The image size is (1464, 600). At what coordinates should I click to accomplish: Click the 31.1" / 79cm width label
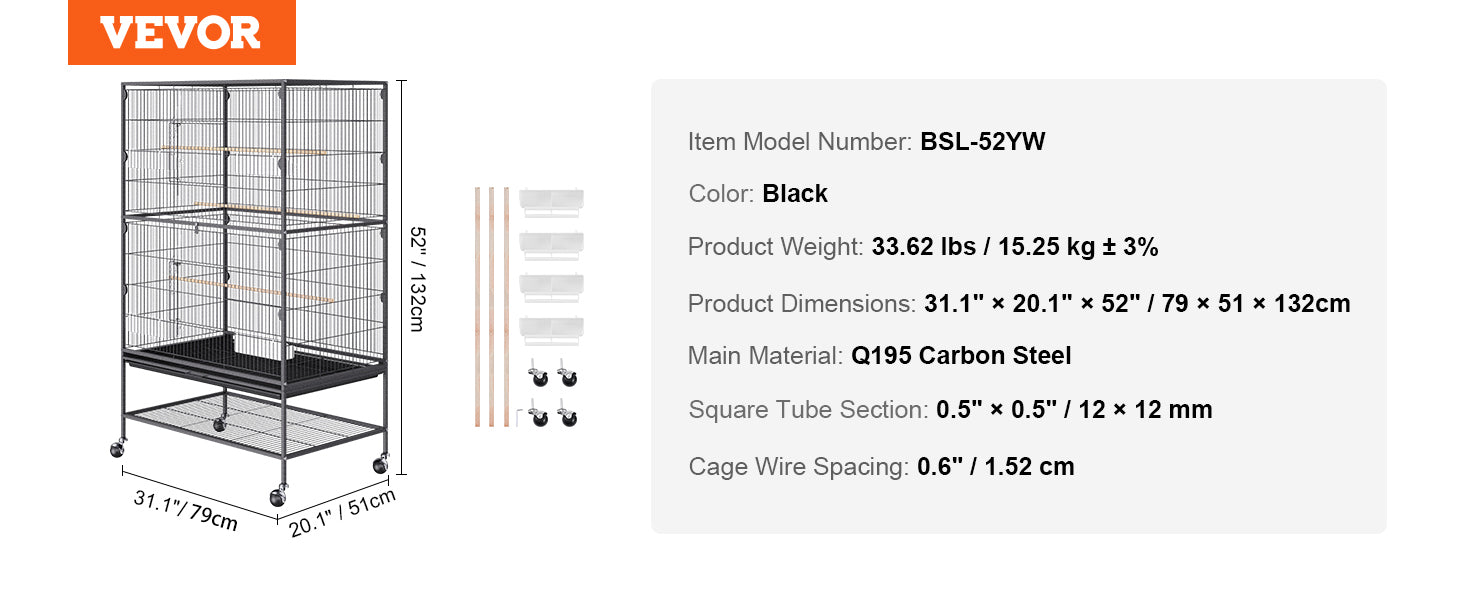pos(186,510)
